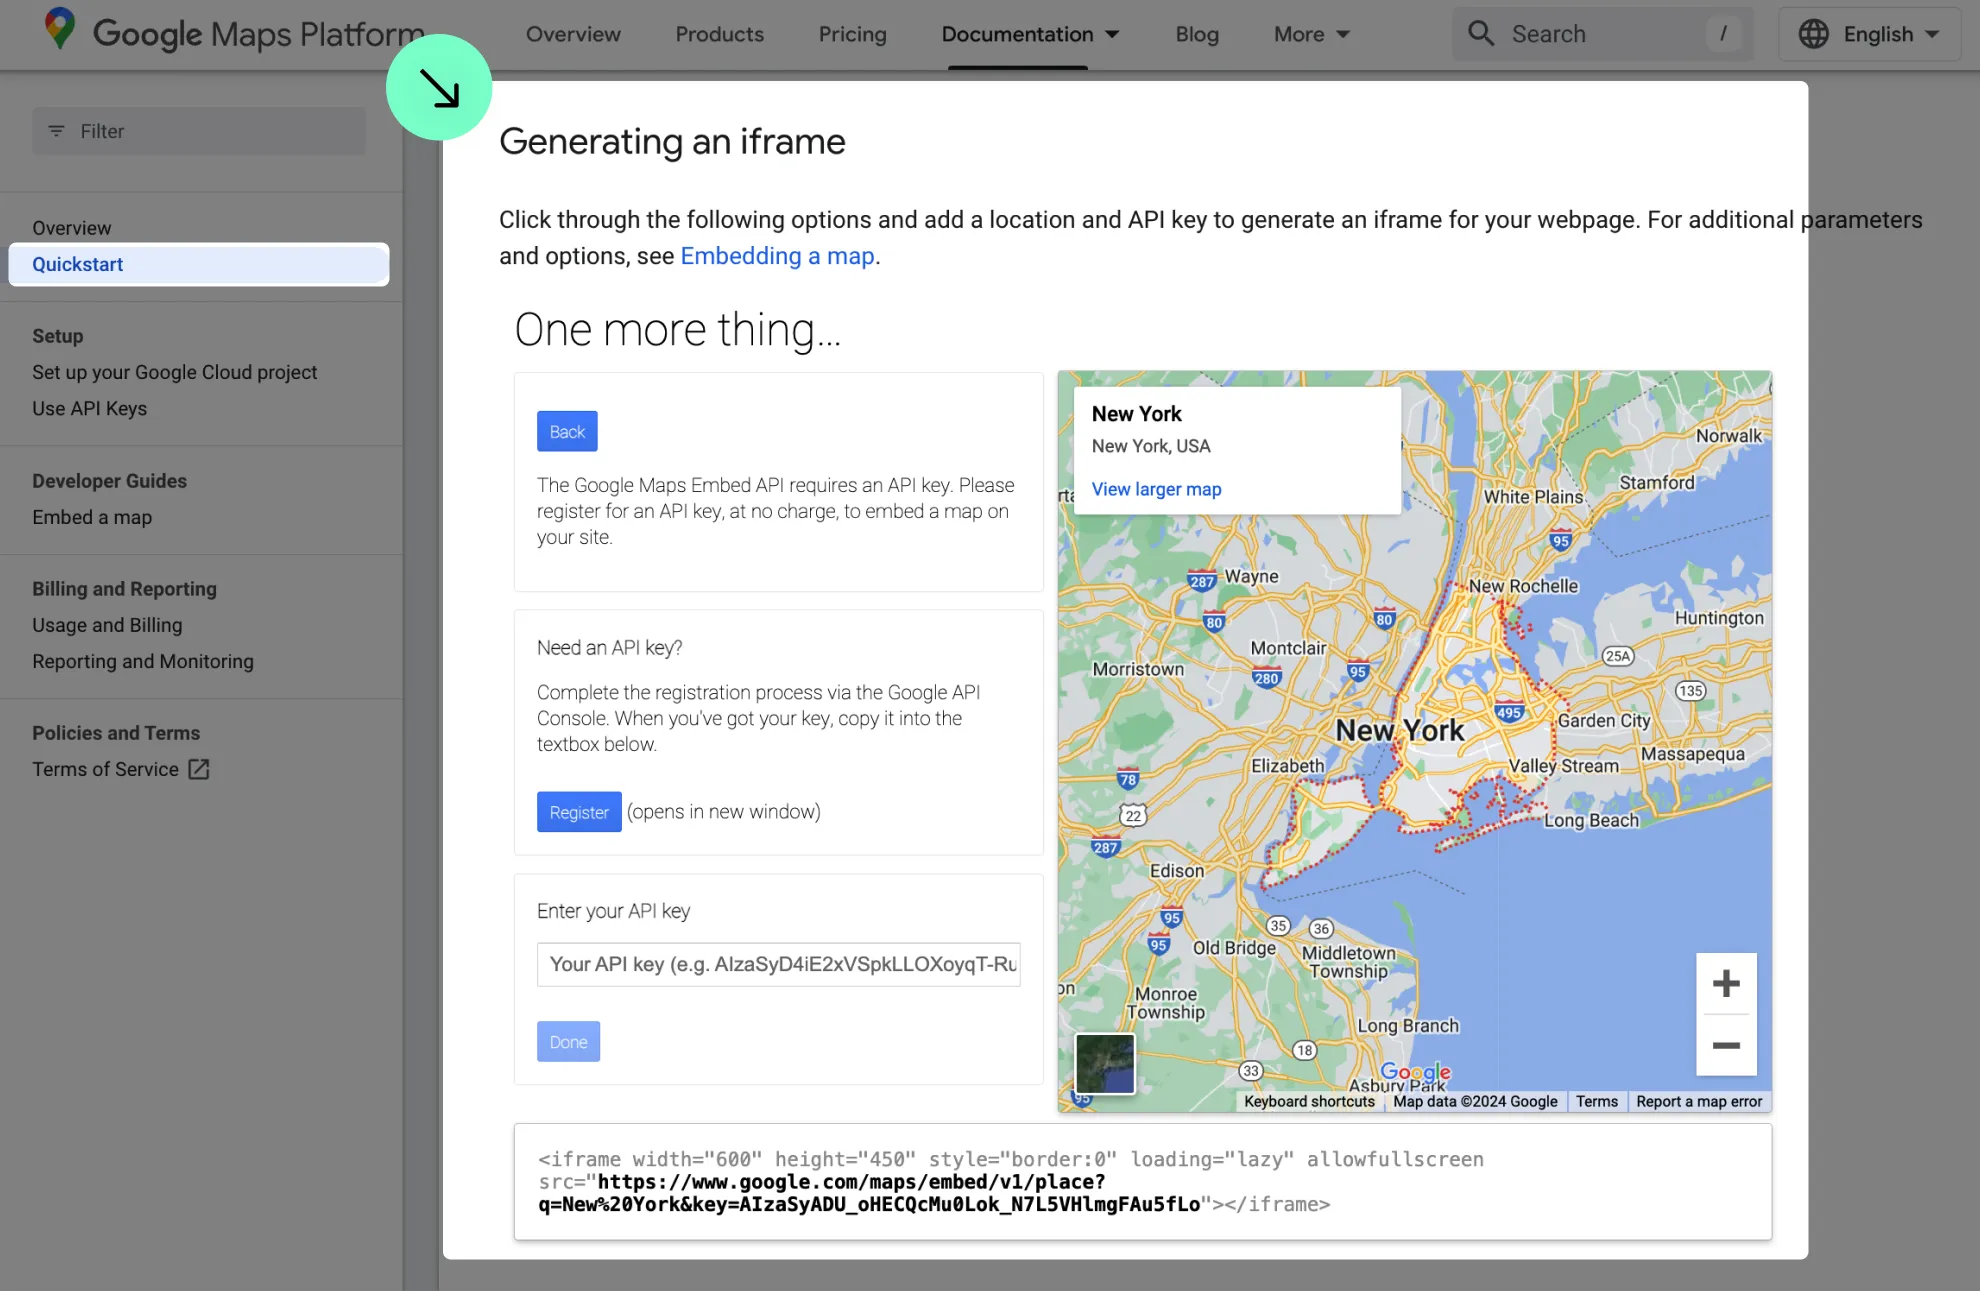The image size is (1980, 1291).
Task: Click Report a map error
Action: tap(1699, 1101)
